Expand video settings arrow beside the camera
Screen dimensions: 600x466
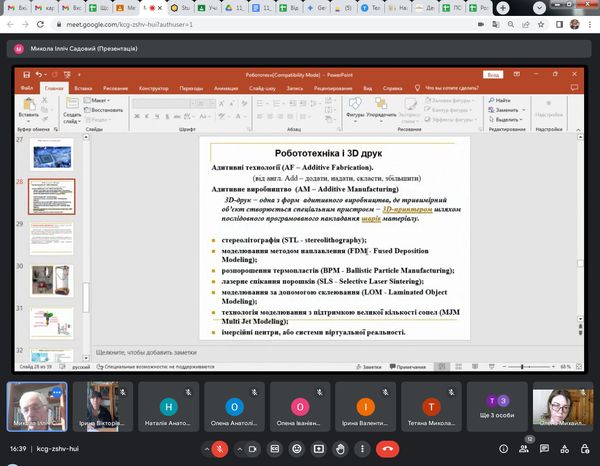point(242,450)
